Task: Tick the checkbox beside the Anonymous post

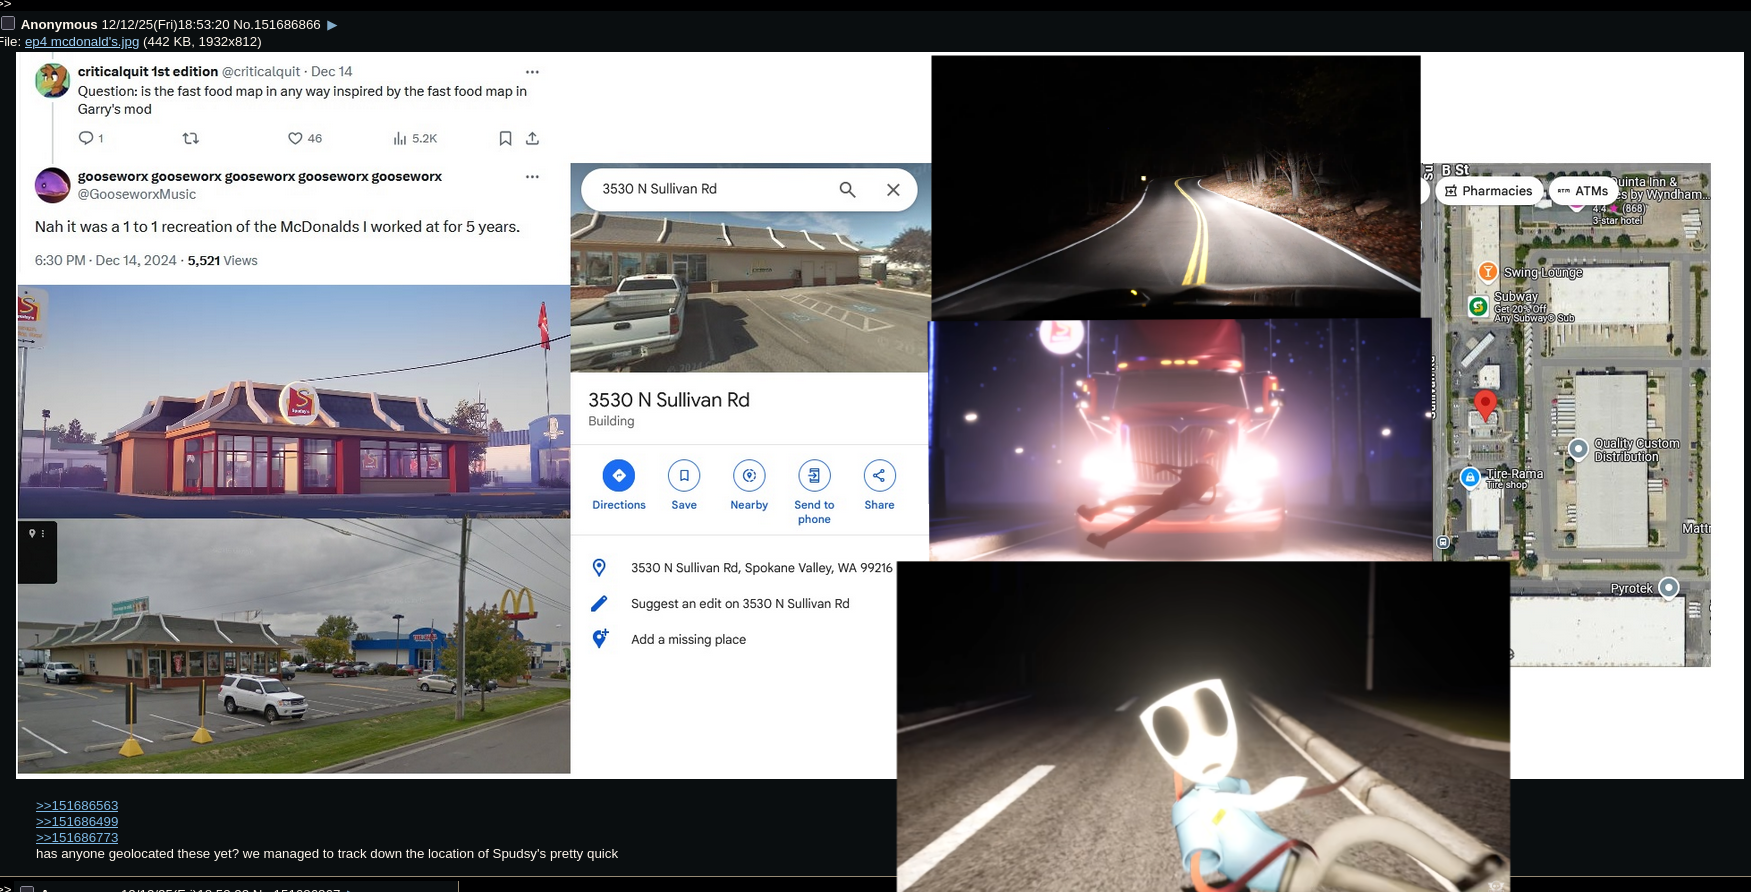Action: (8, 23)
